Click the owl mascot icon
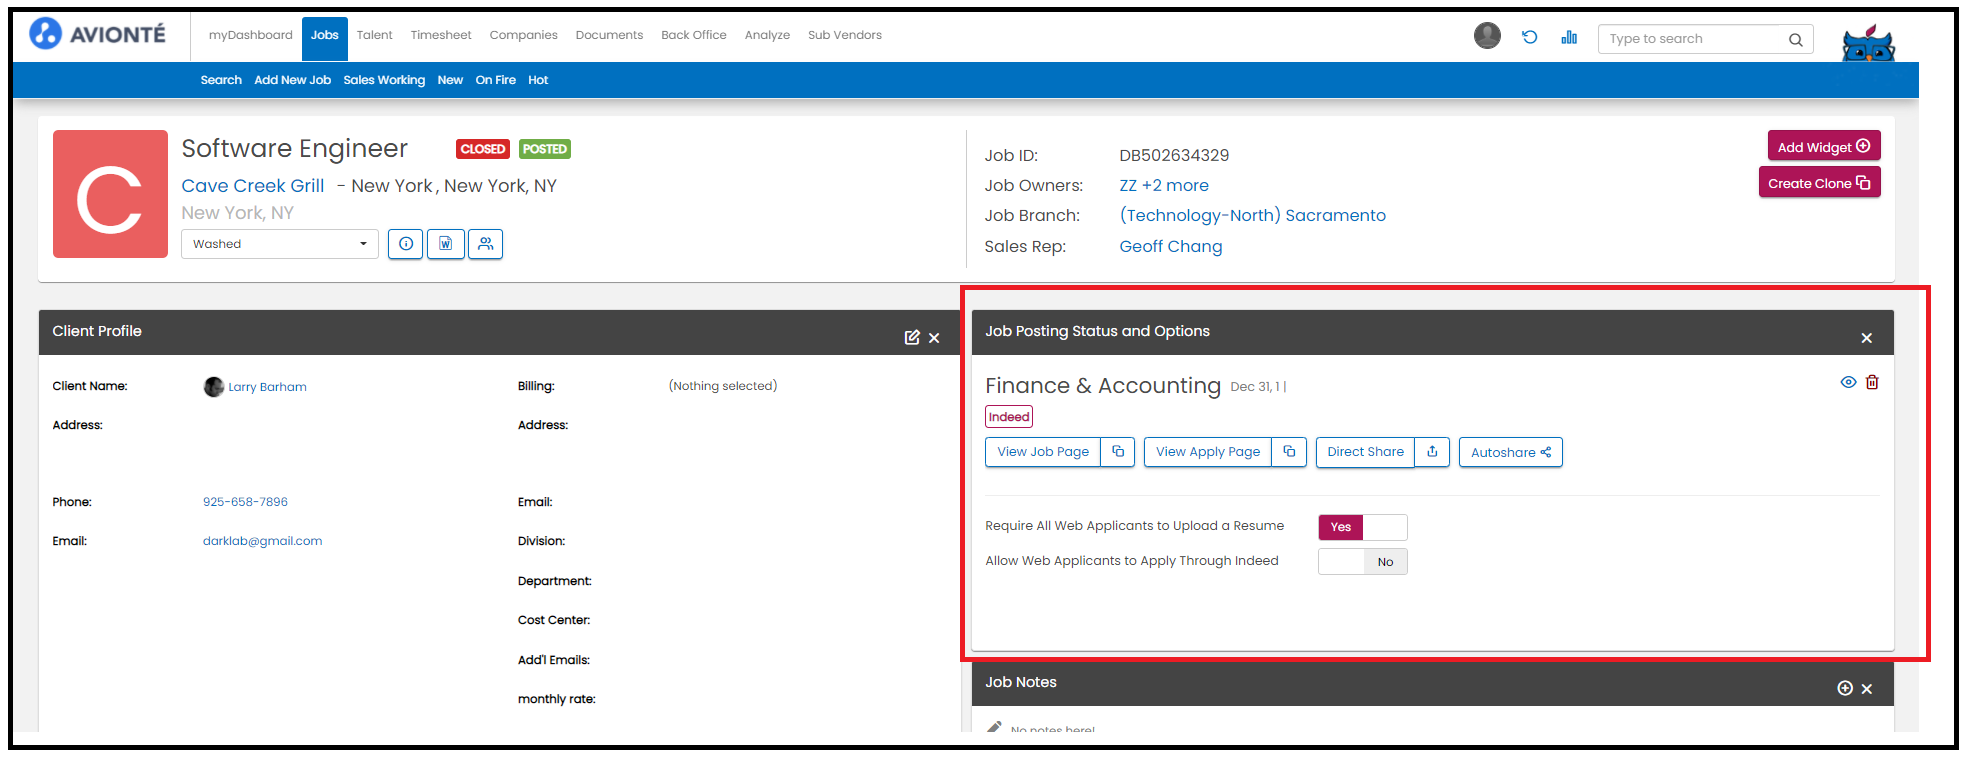 (1868, 43)
